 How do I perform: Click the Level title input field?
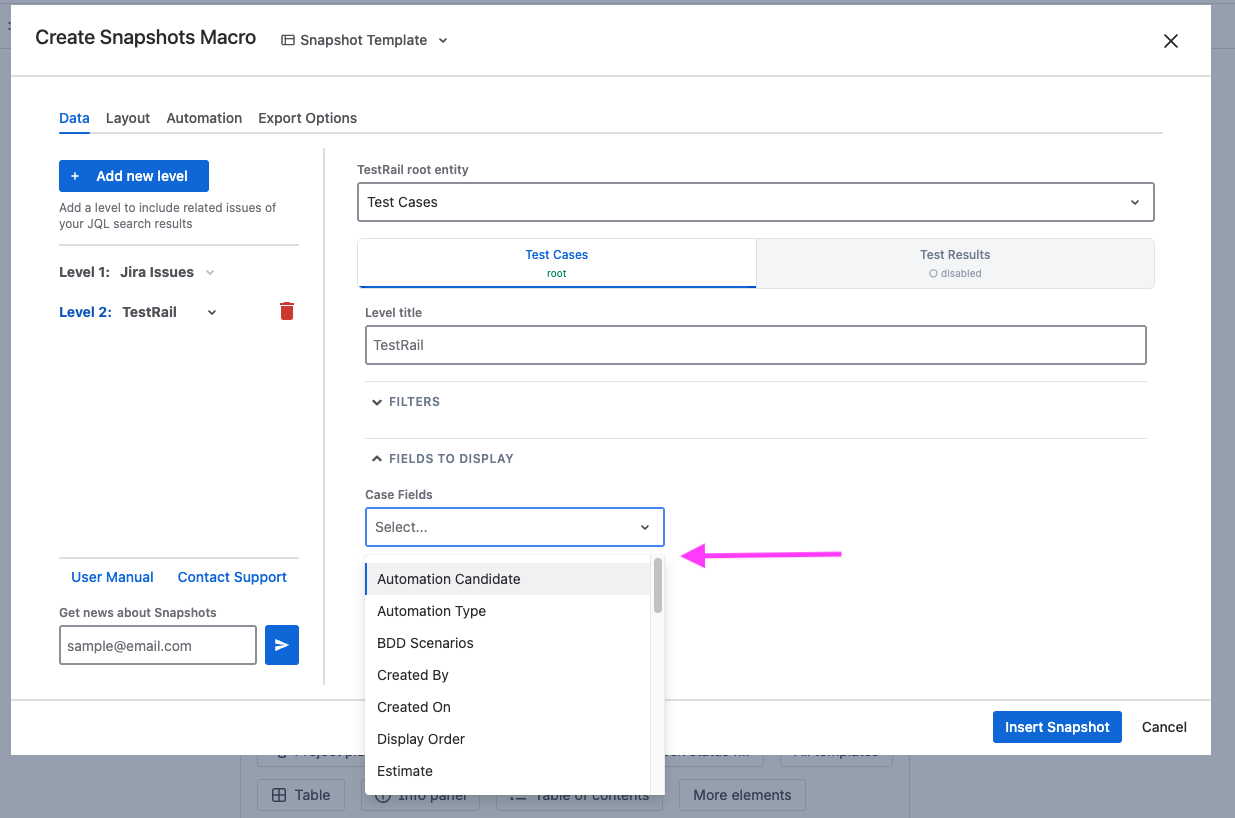755,345
